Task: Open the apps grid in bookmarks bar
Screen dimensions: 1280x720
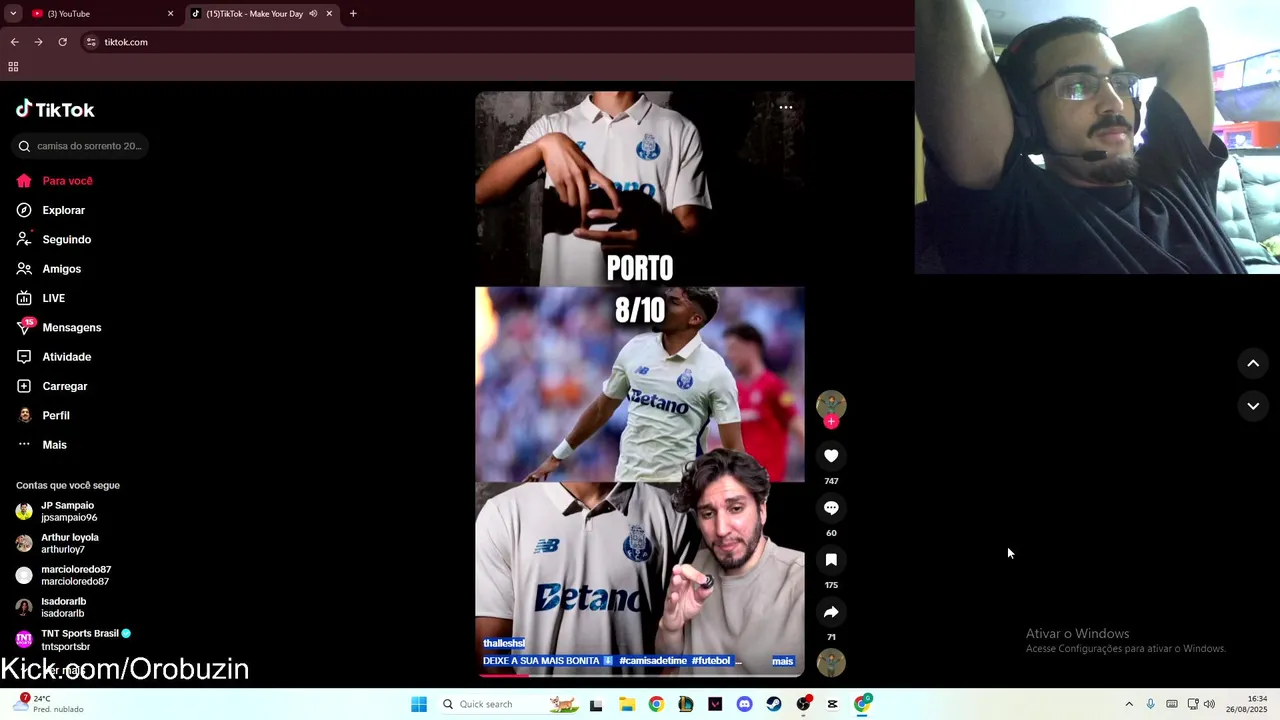Action: click(x=13, y=67)
